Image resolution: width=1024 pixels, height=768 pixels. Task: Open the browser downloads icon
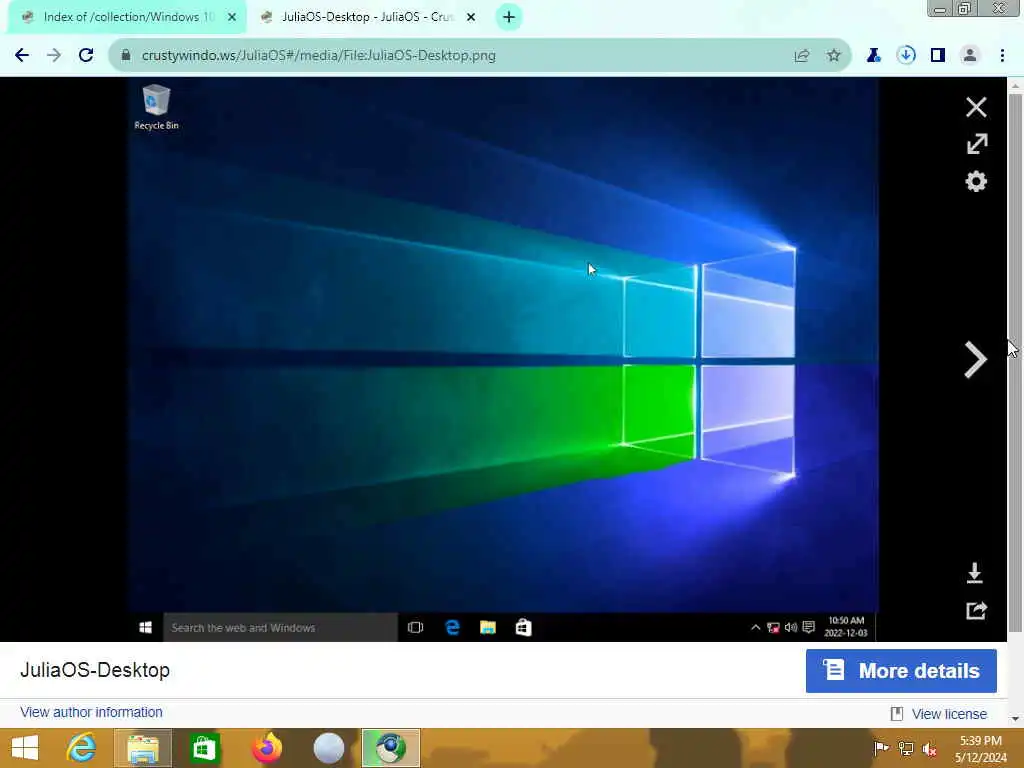coord(906,56)
